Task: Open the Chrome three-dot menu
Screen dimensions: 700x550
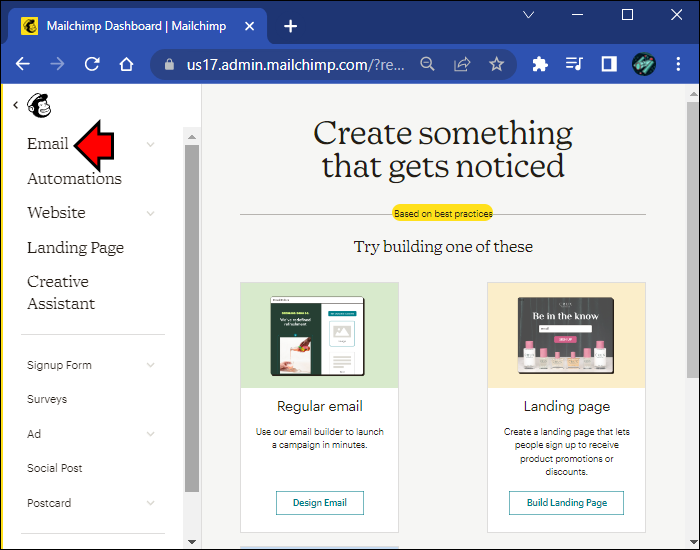Action: pos(678,64)
